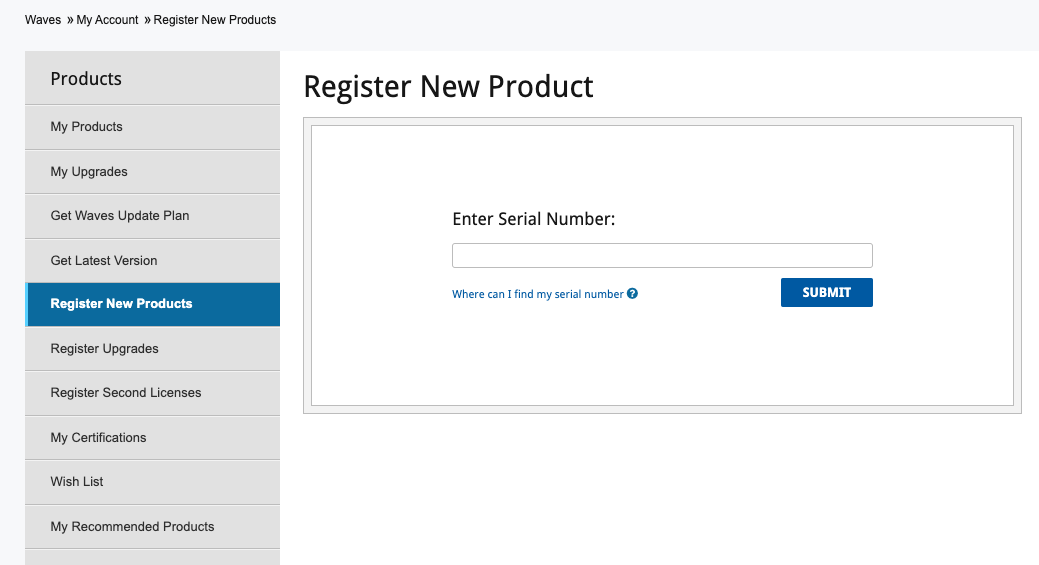View My Certifications page
This screenshot has height=565, width=1039.
(x=152, y=438)
